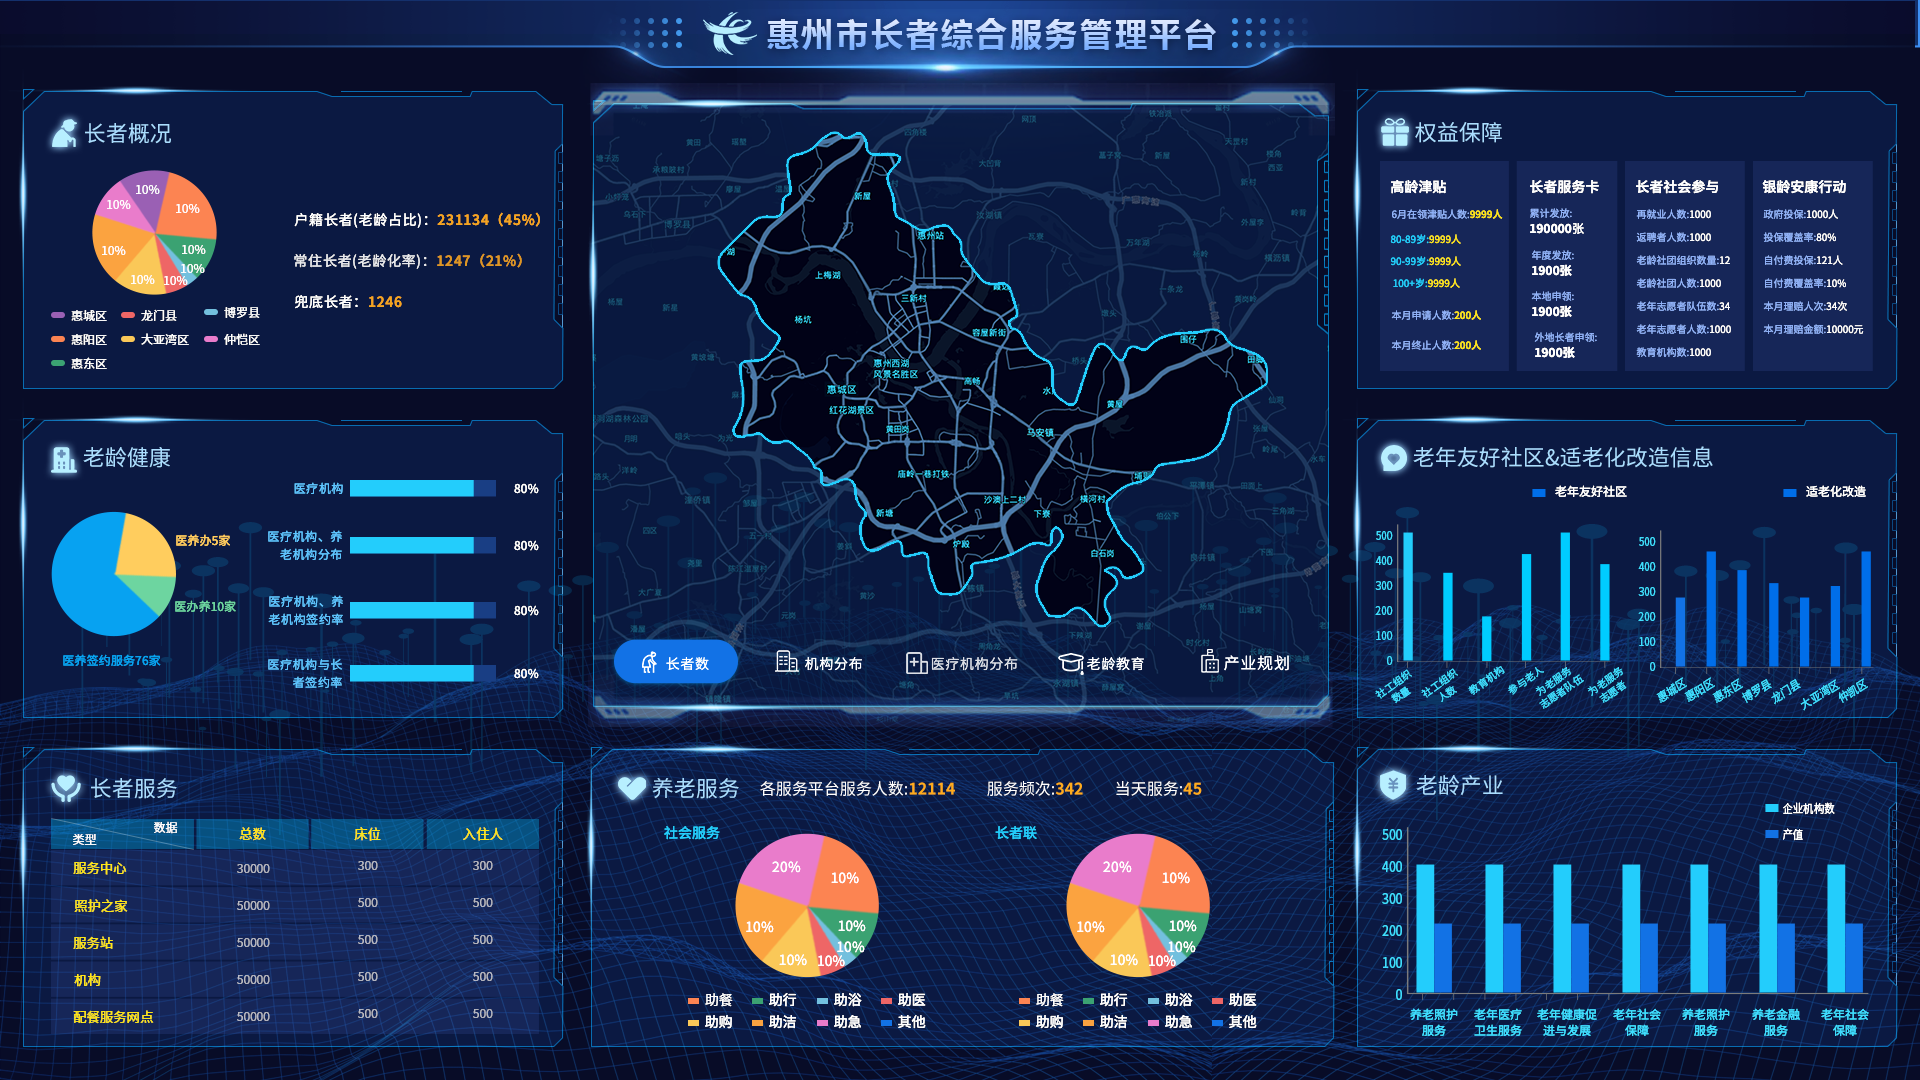Click the 服务中心 table row link

99,868
